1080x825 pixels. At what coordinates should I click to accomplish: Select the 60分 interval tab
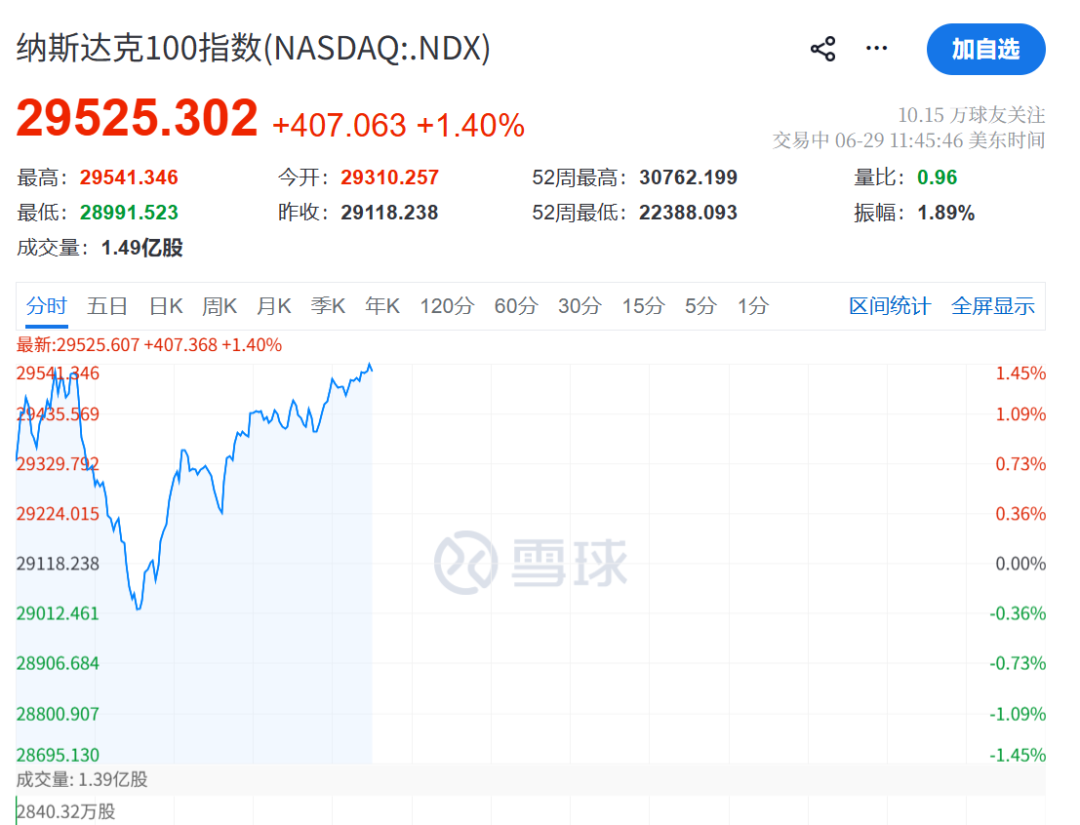(516, 305)
